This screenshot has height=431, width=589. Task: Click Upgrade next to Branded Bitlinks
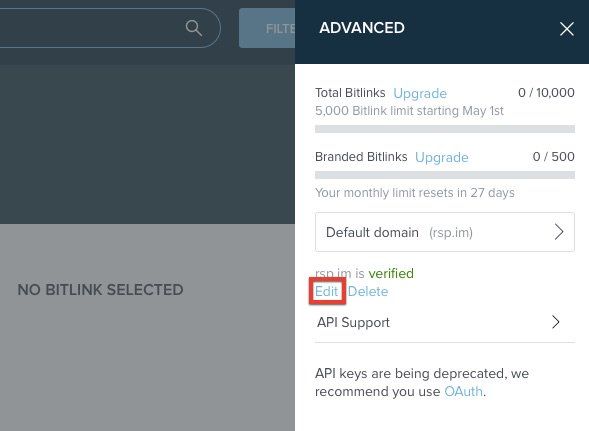[x=442, y=157]
